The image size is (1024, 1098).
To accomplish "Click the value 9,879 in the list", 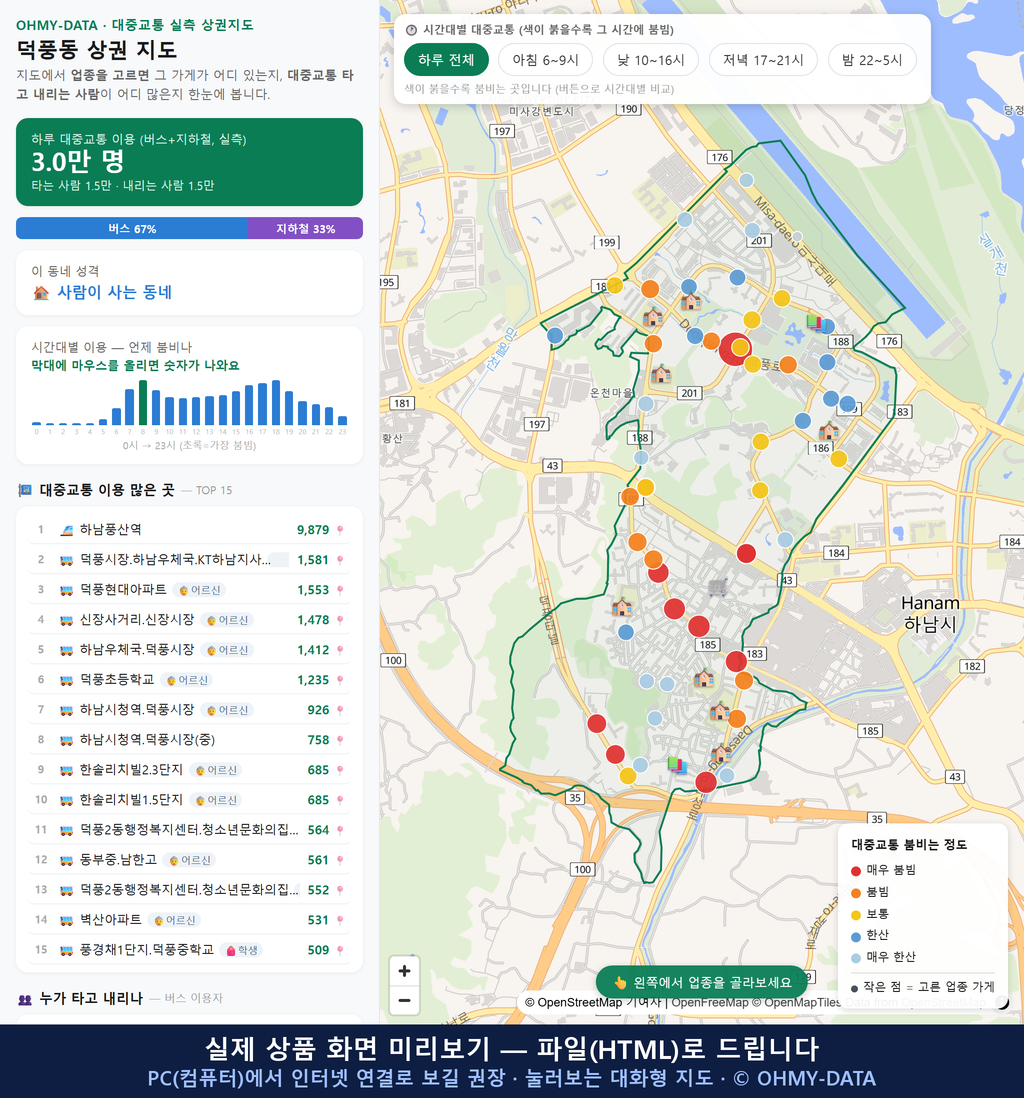I will pos(313,530).
